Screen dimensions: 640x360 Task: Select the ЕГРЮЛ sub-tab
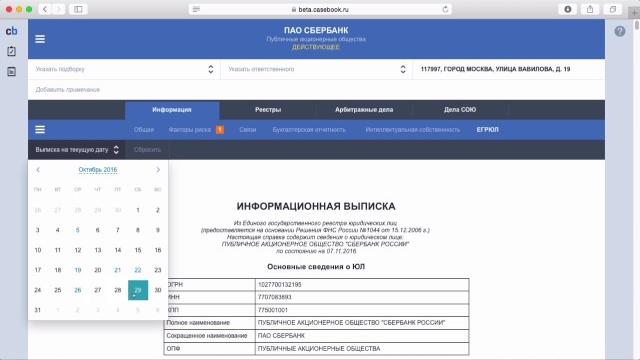pos(487,129)
